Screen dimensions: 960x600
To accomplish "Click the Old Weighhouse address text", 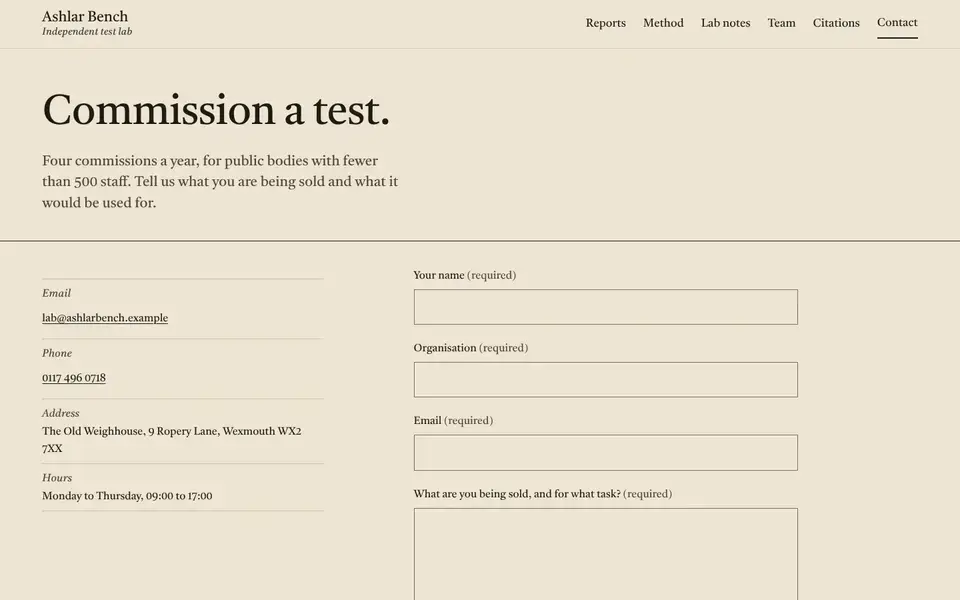I will (171, 440).
